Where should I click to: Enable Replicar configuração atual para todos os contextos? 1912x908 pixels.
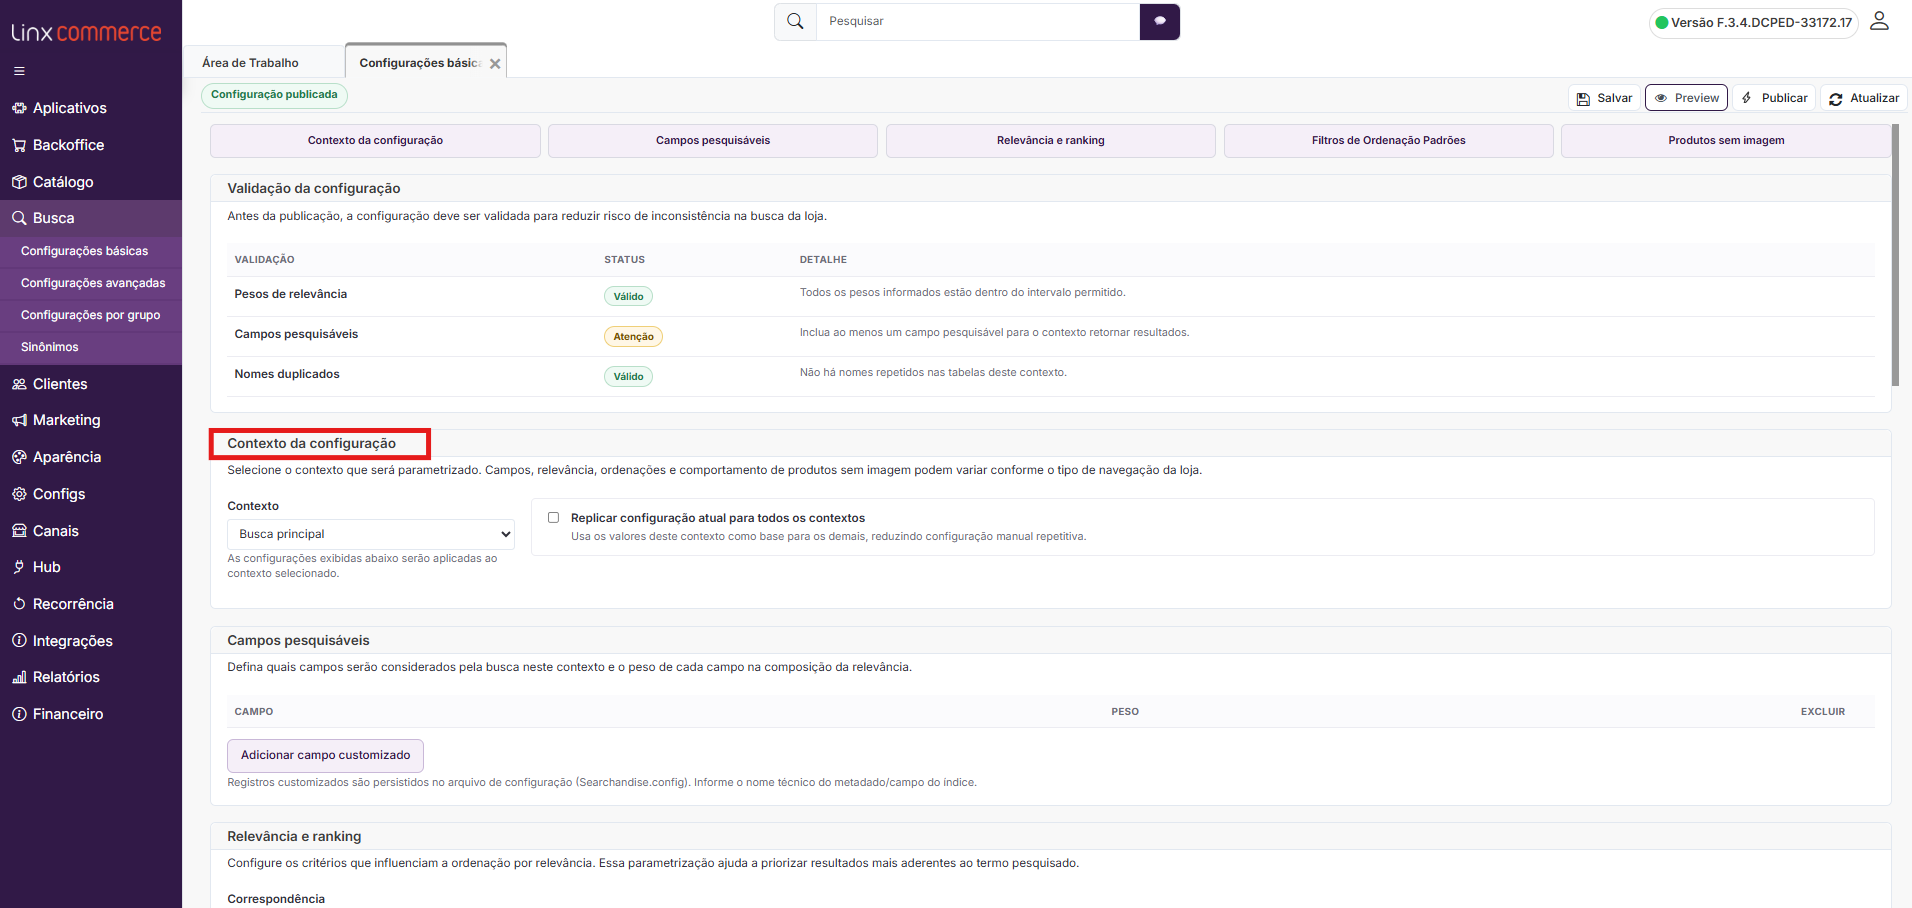point(553,518)
